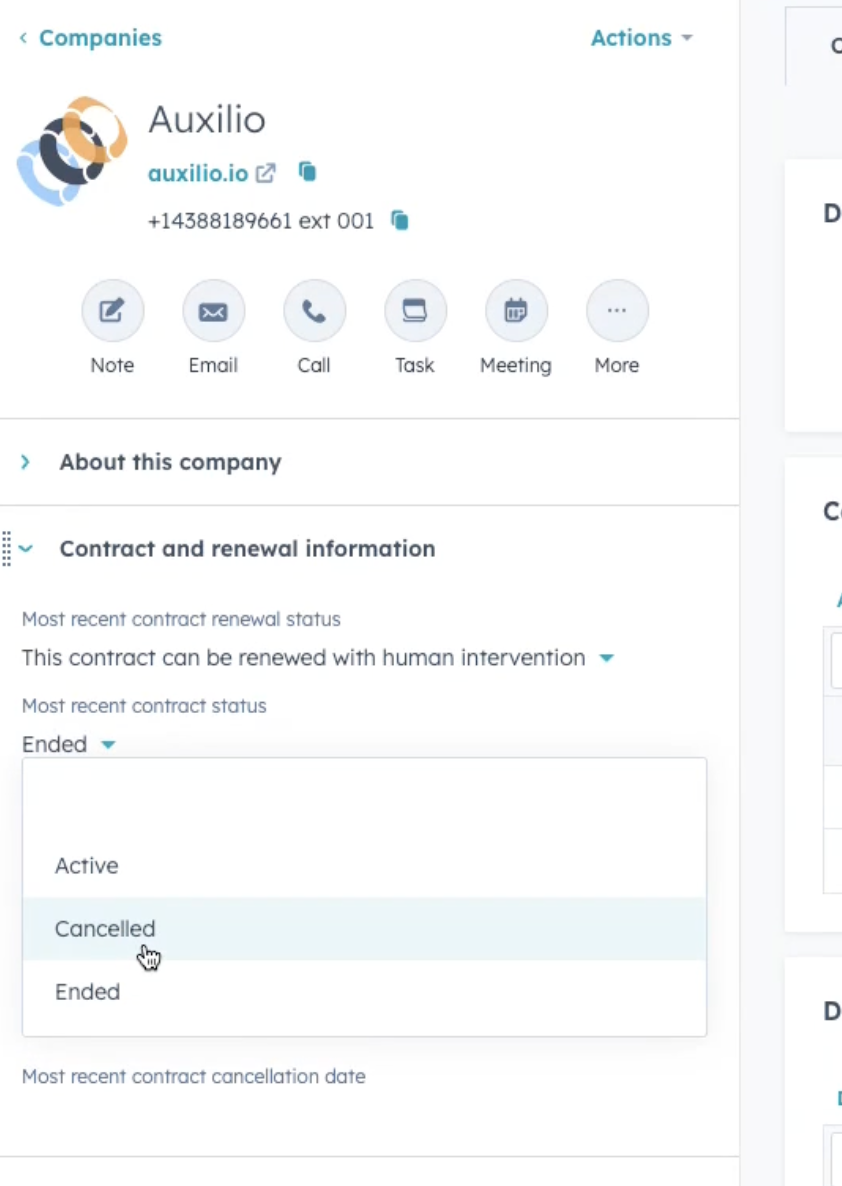
Task: Click the Note icon button
Action: click(x=112, y=311)
